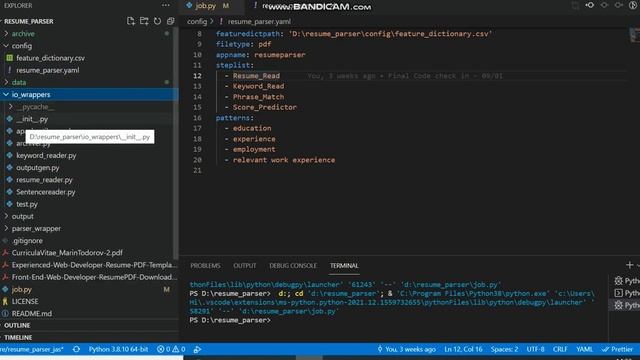Open the DEBUG CONSOLE panel tab
Viewport: 640px width, 360px height.
coord(293,266)
